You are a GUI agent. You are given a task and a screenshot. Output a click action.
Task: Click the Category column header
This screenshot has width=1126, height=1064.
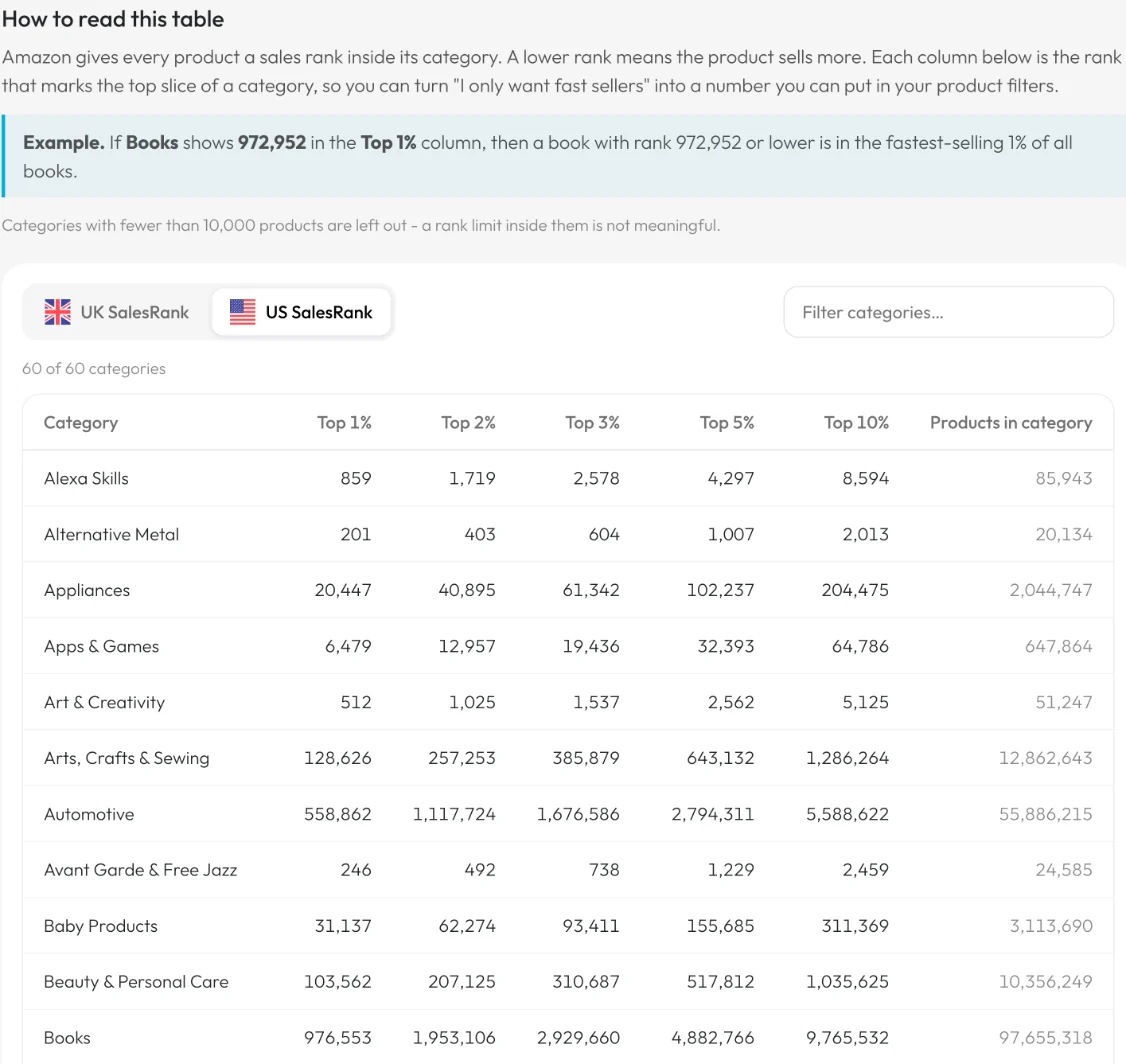[x=80, y=423]
